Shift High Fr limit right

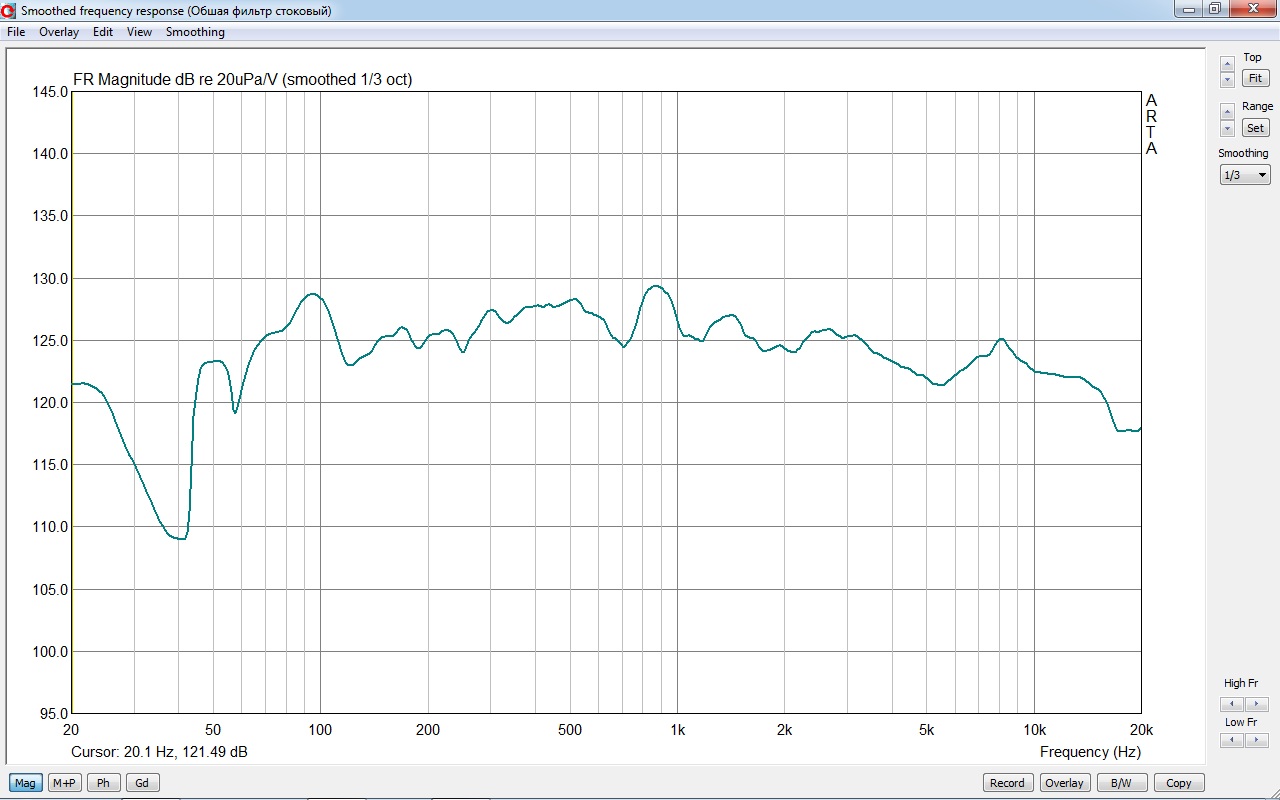click(x=1257, y=704)
